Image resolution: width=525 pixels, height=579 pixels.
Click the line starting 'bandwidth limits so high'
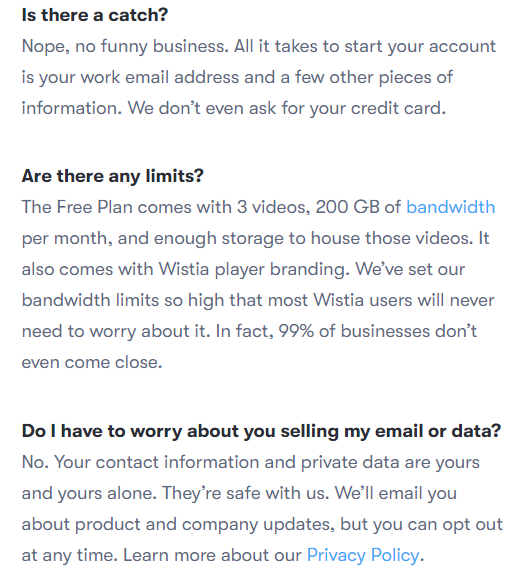[x=258, y=300]
